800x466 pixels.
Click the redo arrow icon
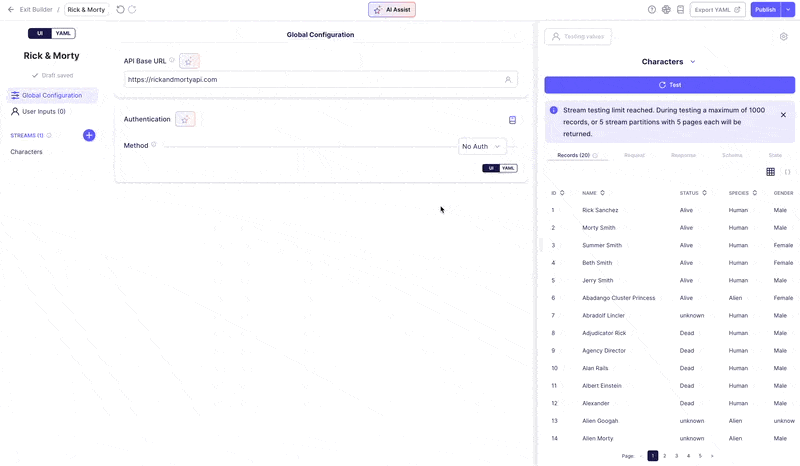point(132,10)
